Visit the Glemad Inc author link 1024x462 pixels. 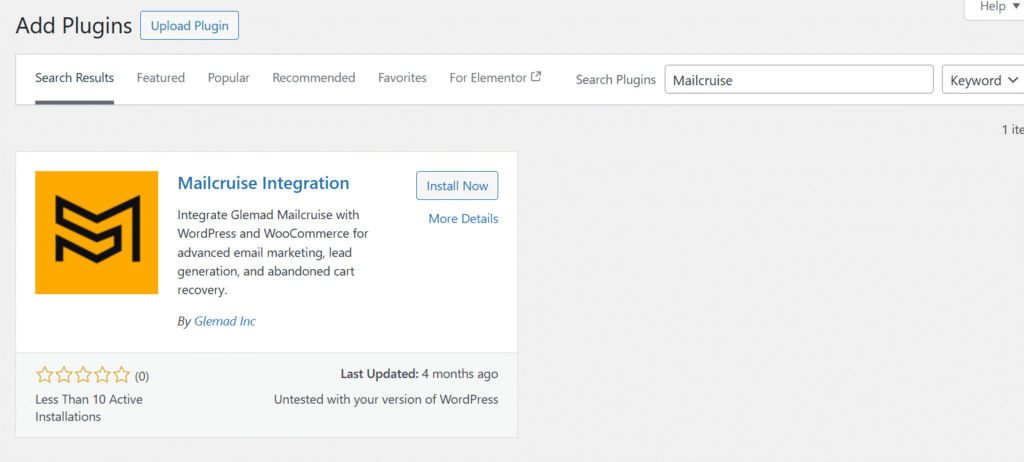225,322
